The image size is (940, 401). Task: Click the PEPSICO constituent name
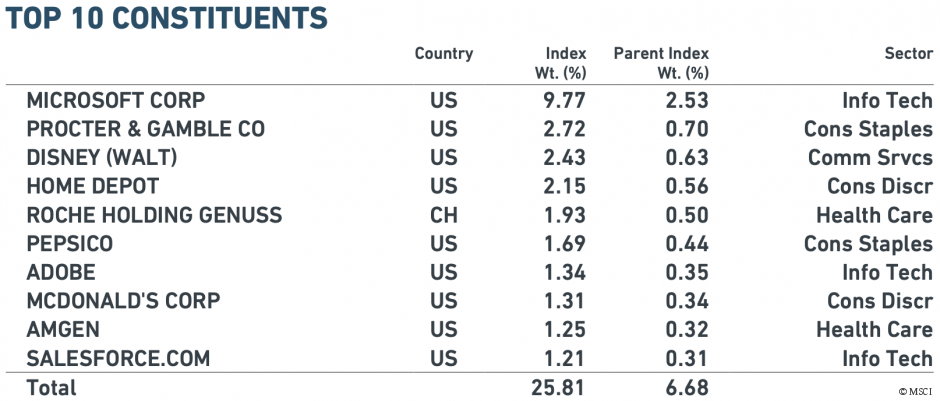tap(70, 244)
